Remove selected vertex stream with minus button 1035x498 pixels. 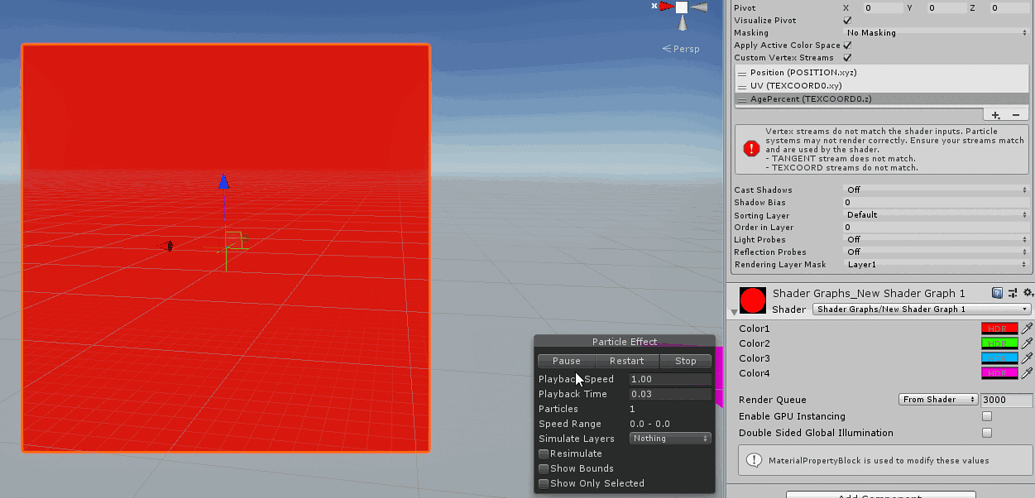[1016, 115]
